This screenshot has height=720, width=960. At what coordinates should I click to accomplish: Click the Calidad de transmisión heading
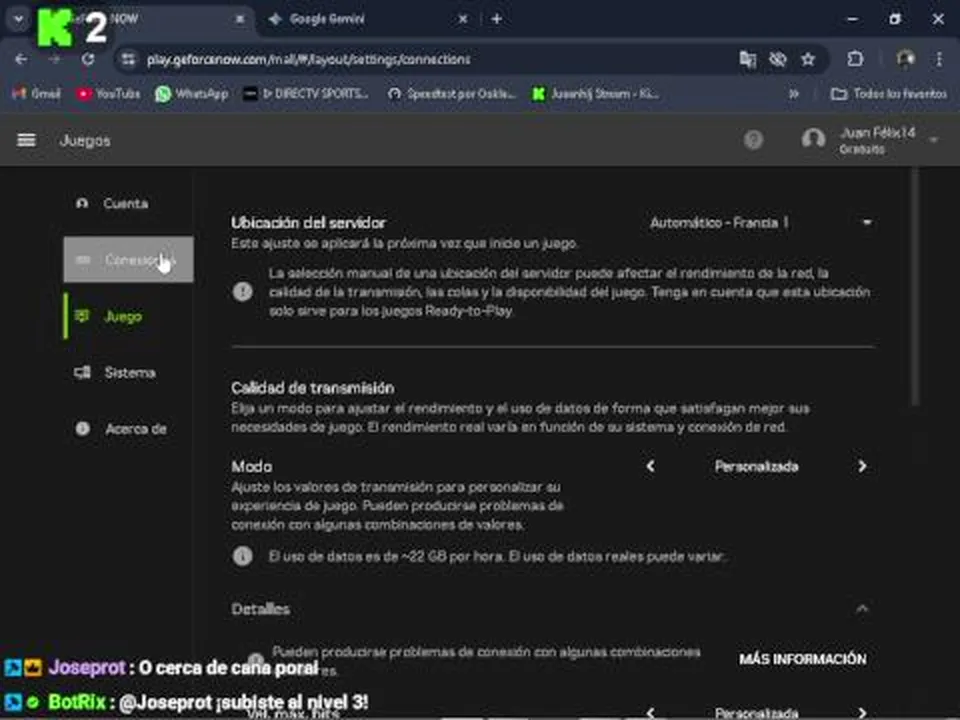(x=312, y=388)
